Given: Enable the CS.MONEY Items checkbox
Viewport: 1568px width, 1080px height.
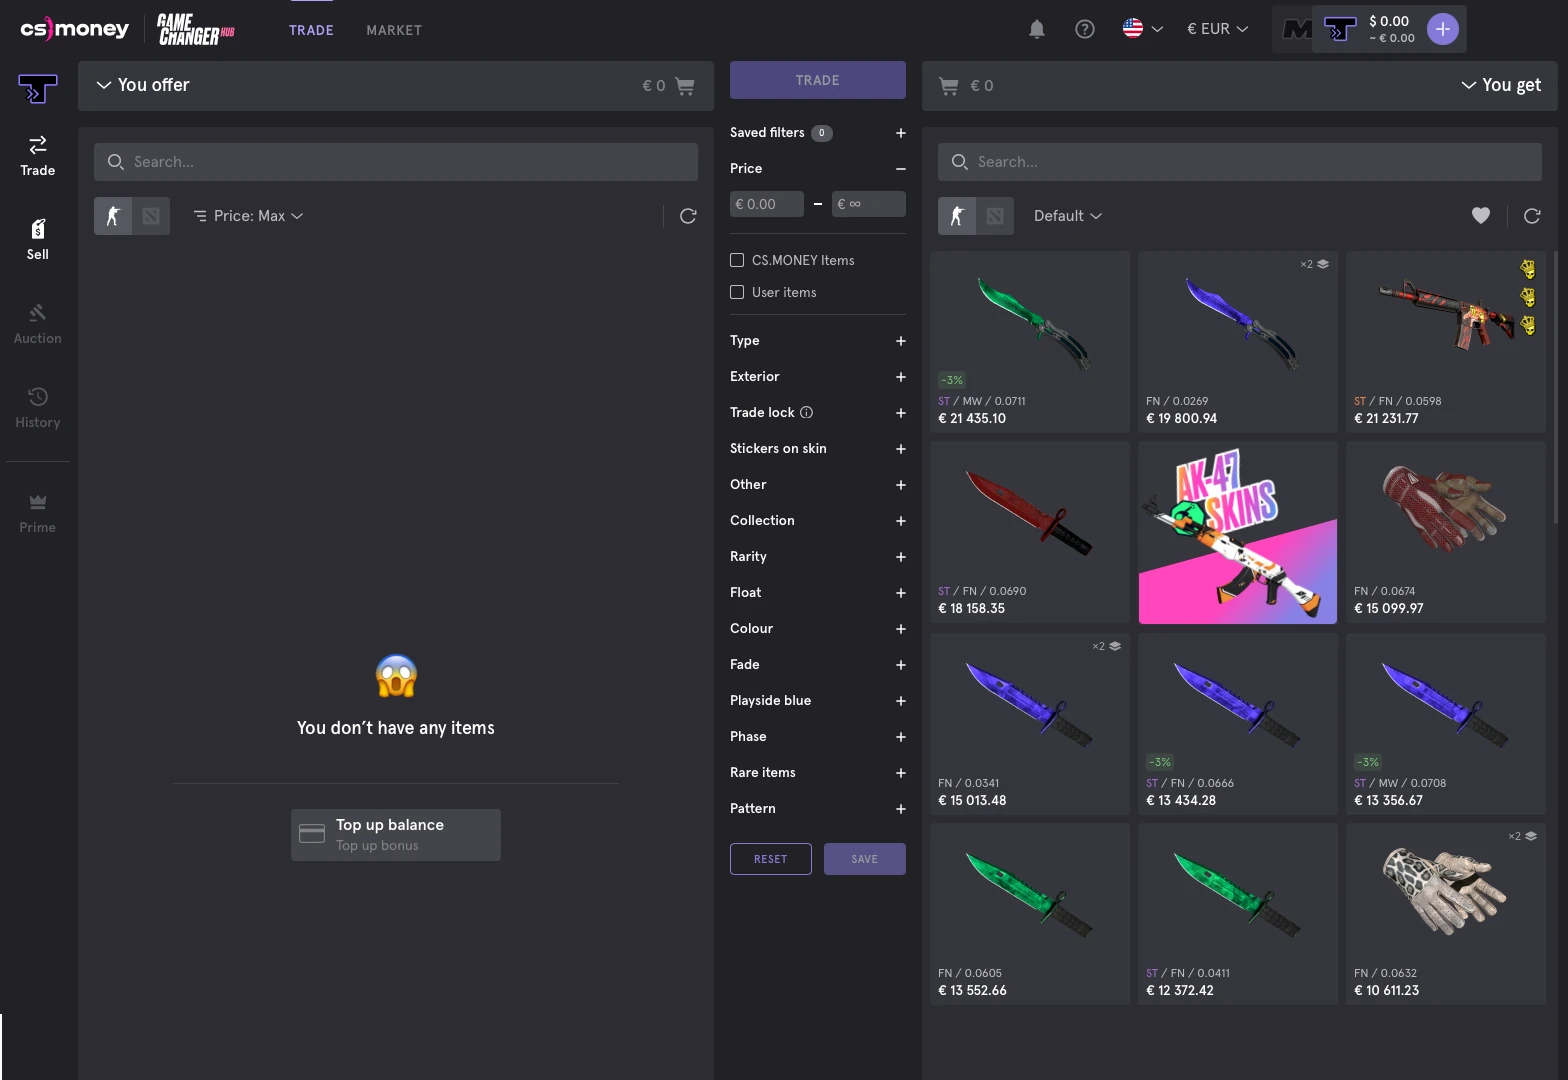Looking at the screenshot, I should click(x=737, y=260).
